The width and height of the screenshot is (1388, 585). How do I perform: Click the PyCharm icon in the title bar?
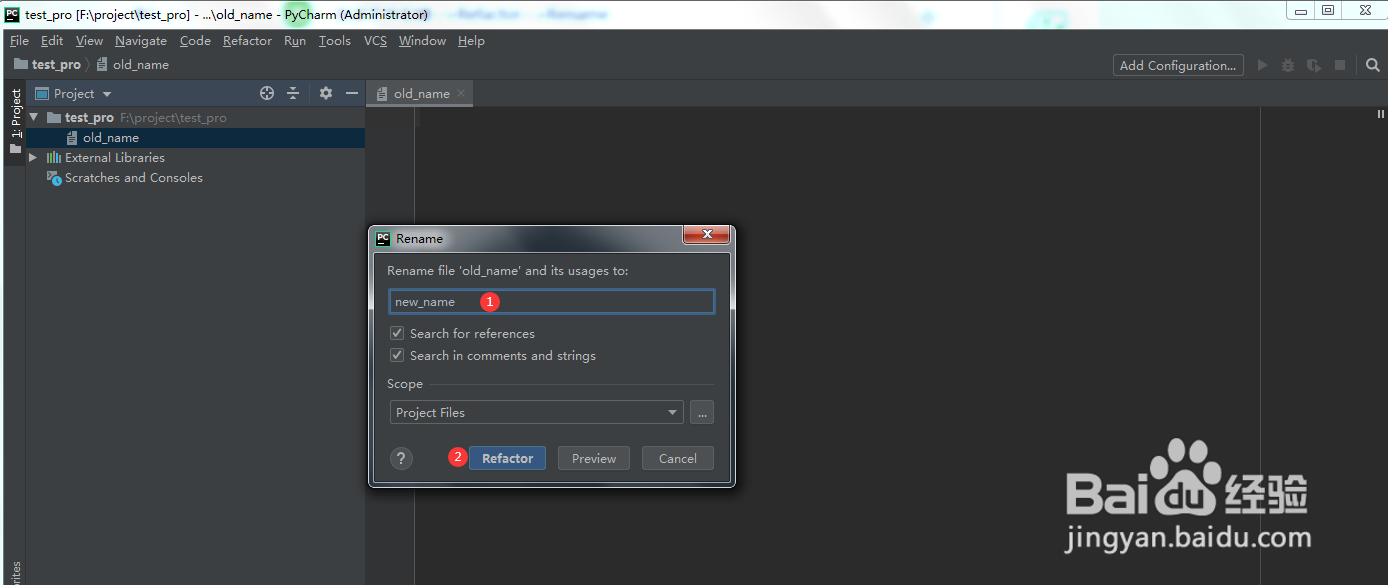pos(12,14)
